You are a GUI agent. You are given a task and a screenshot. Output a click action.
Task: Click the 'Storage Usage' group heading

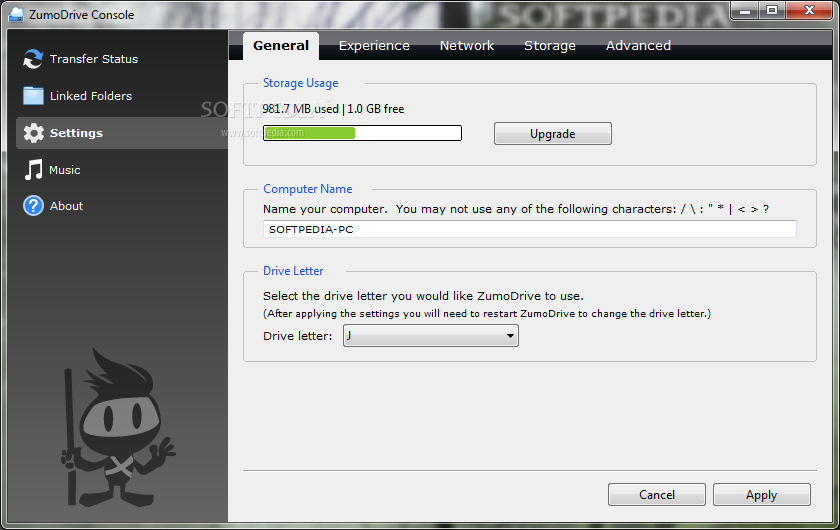301,83
